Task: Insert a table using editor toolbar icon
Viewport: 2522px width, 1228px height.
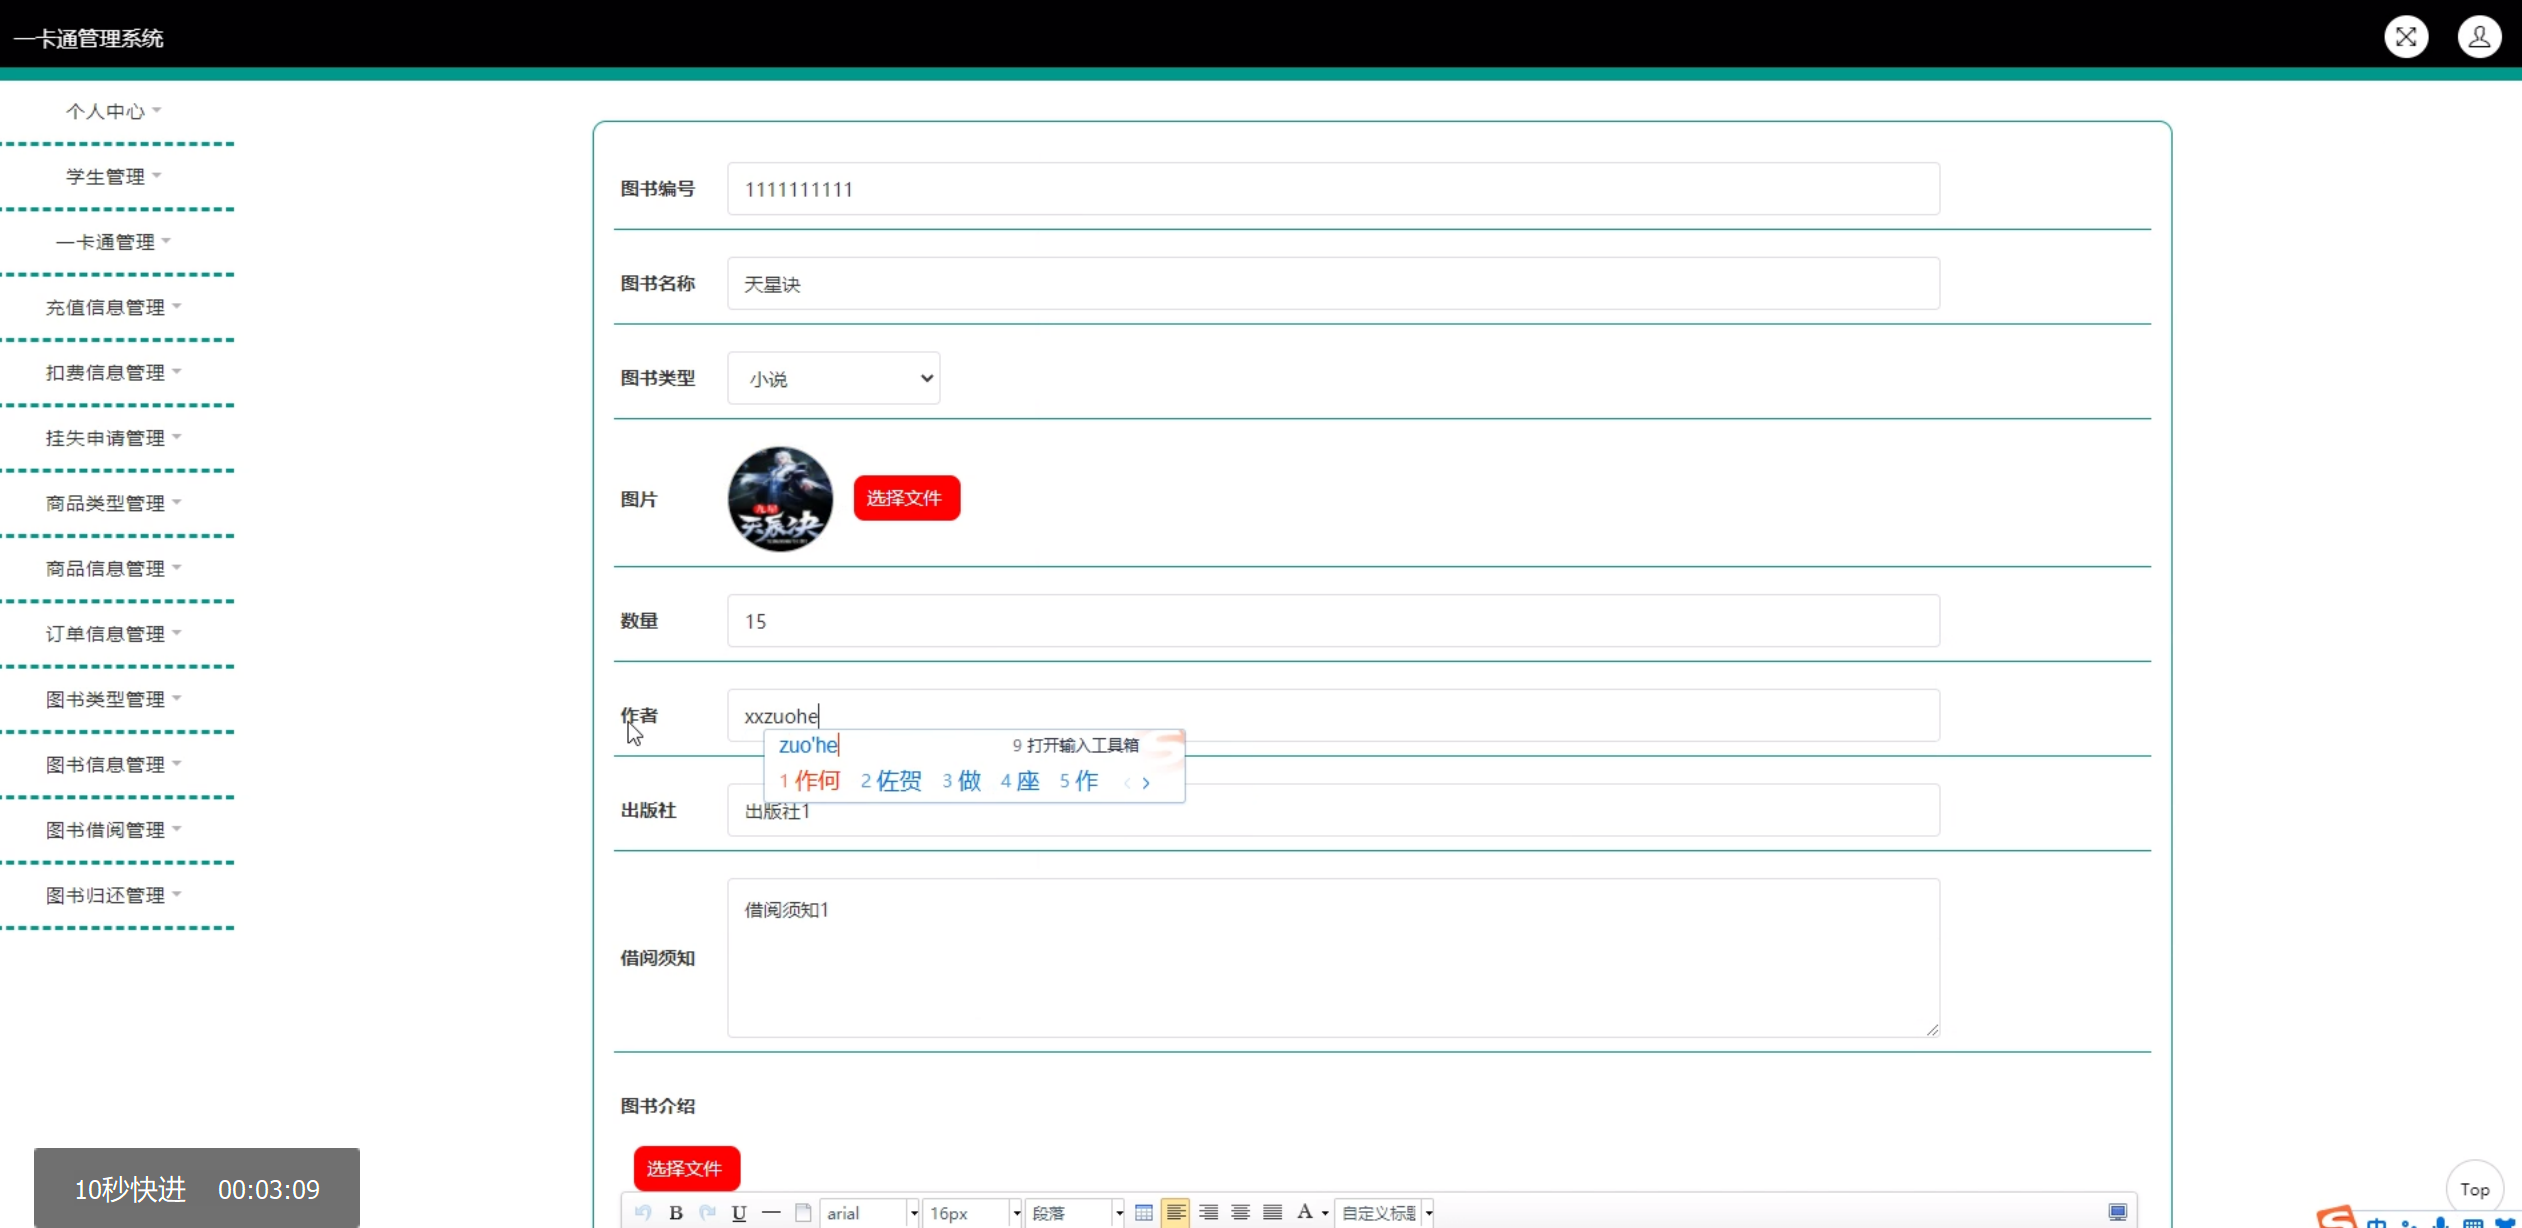Action: [1143, 1213]
